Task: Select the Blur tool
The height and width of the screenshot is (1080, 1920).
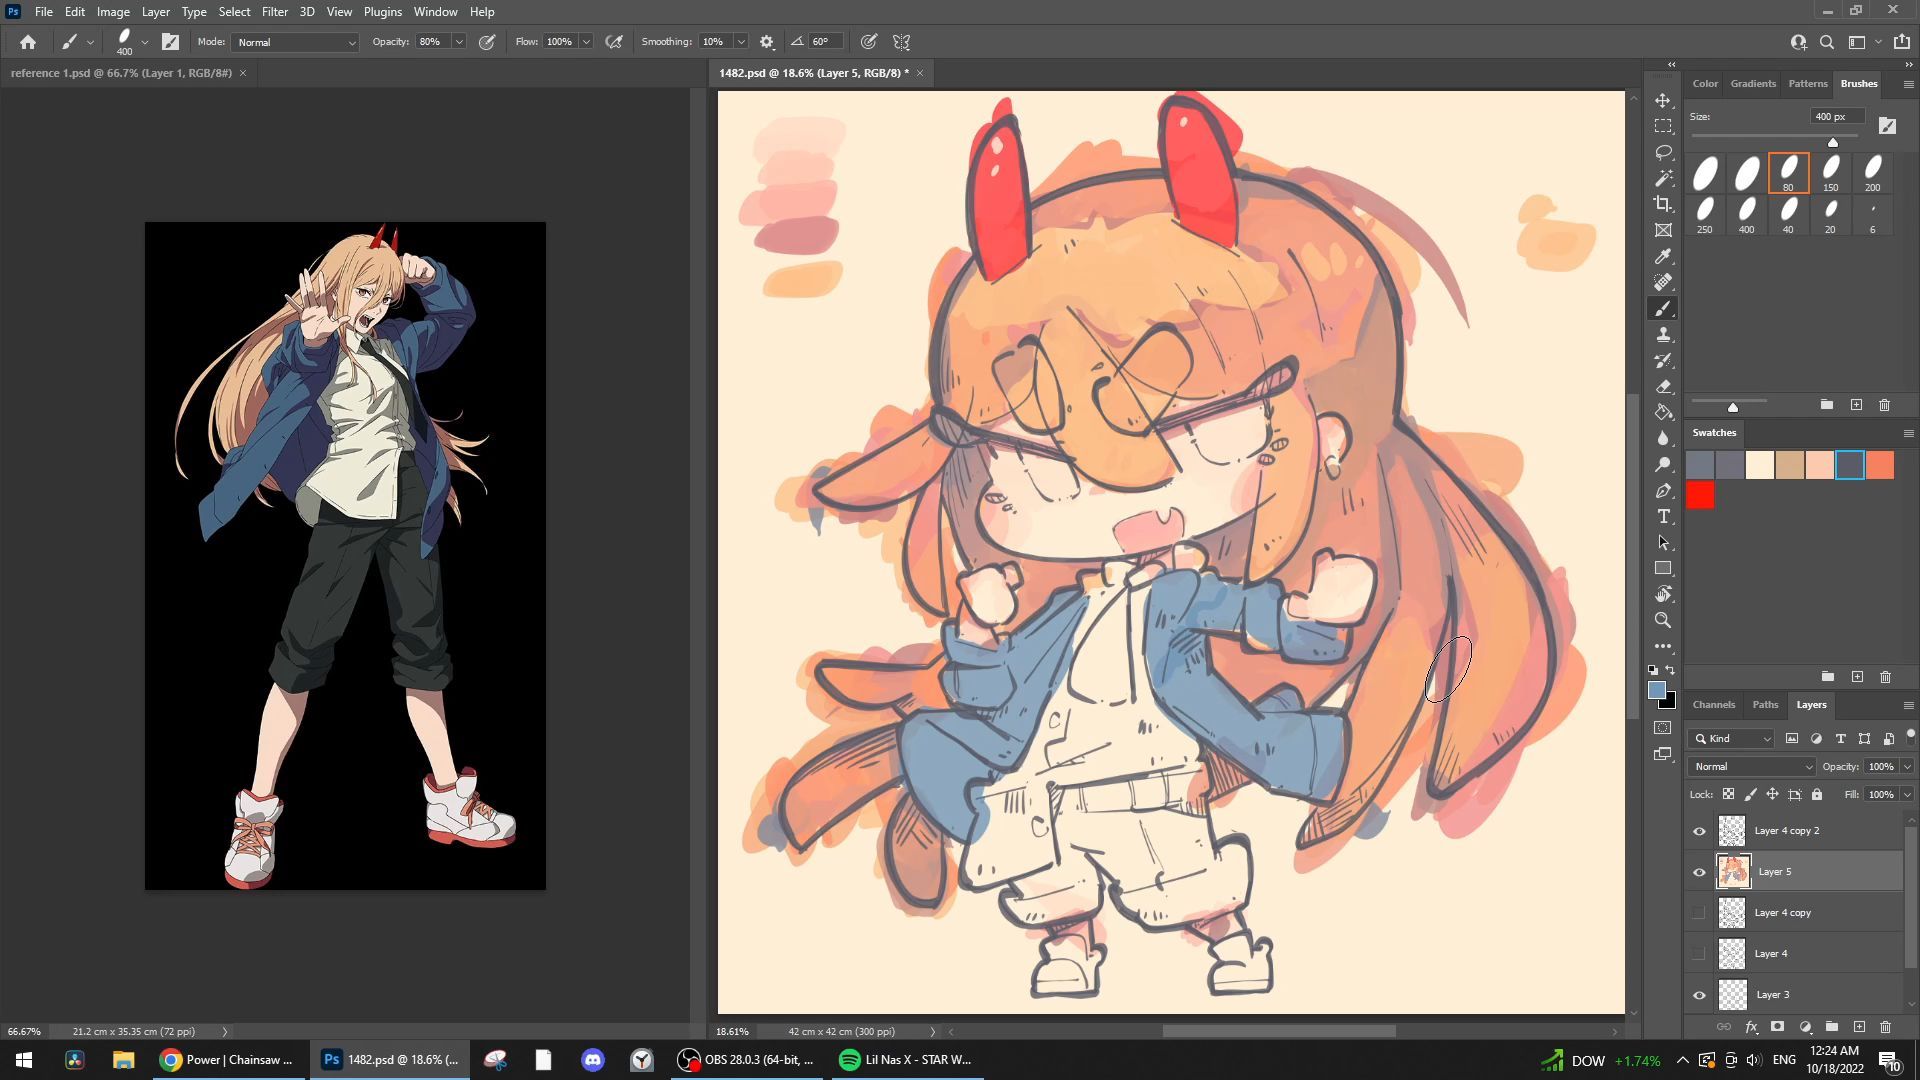Action: coord(1663,438)
